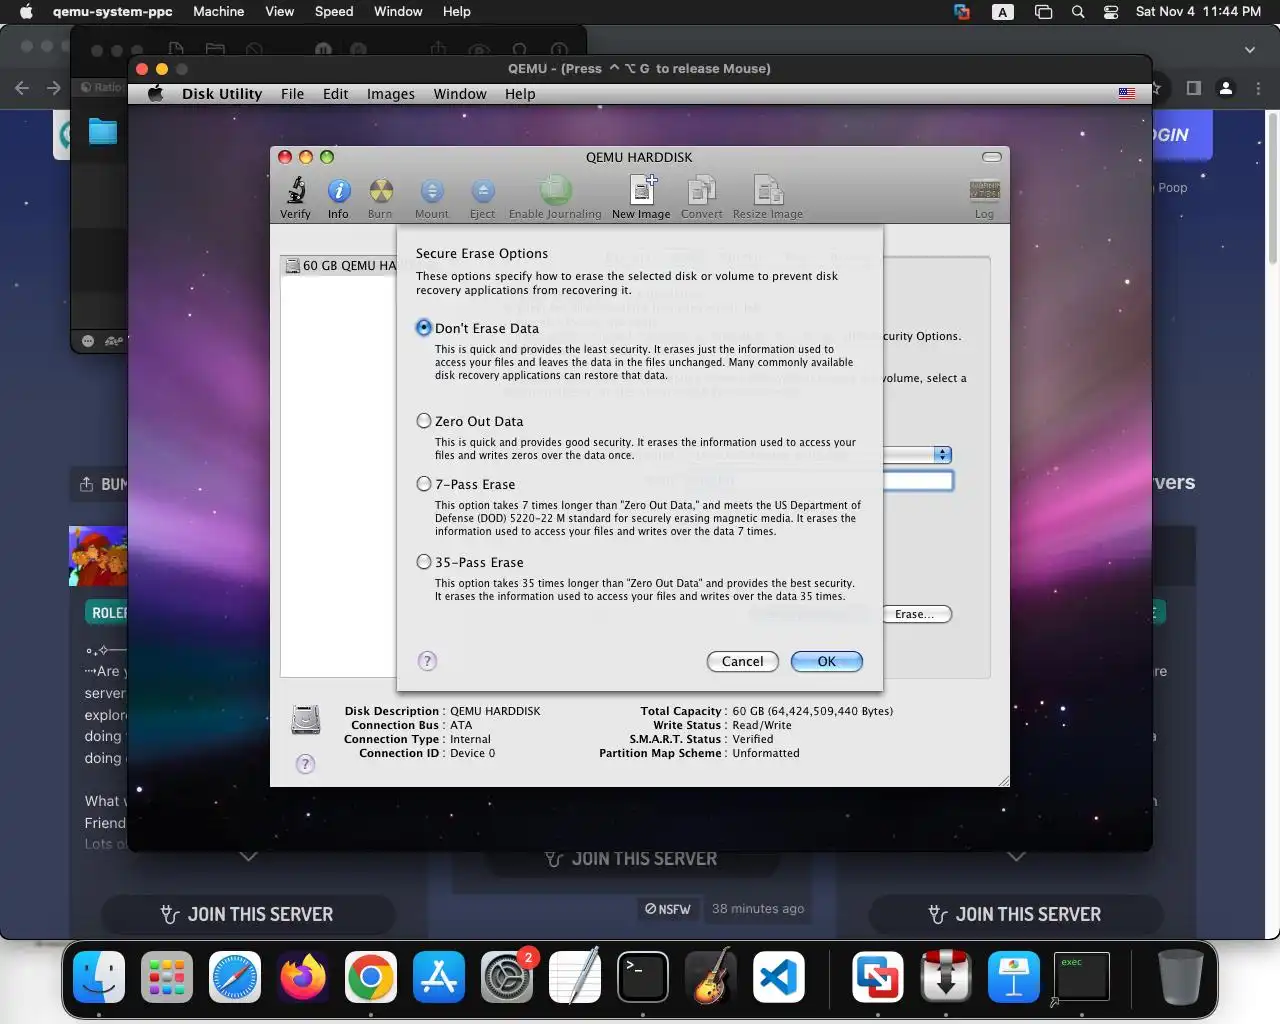Open guest Apple menu in QEMU window

pos(155,94)
